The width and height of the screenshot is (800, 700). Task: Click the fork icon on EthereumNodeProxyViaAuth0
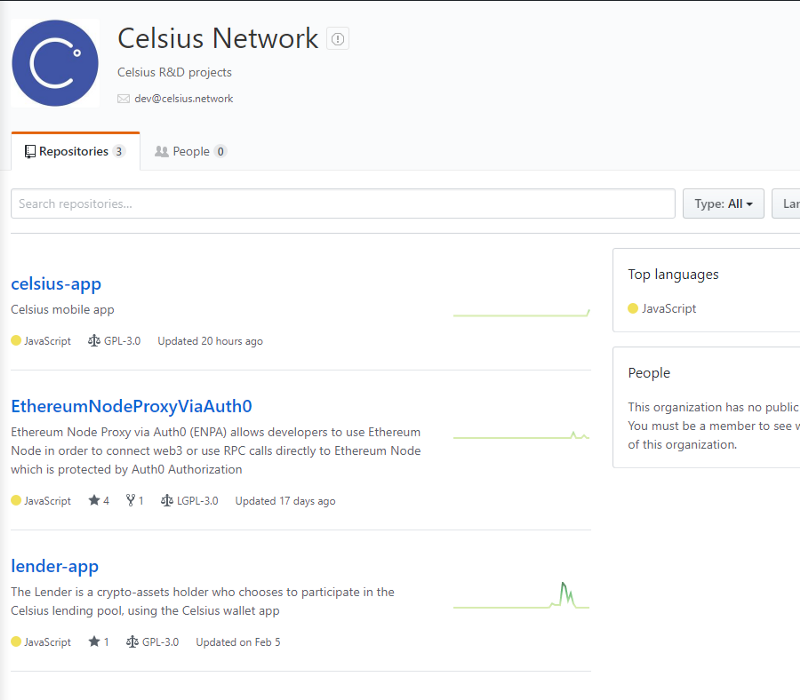click(x=130, y=501)
